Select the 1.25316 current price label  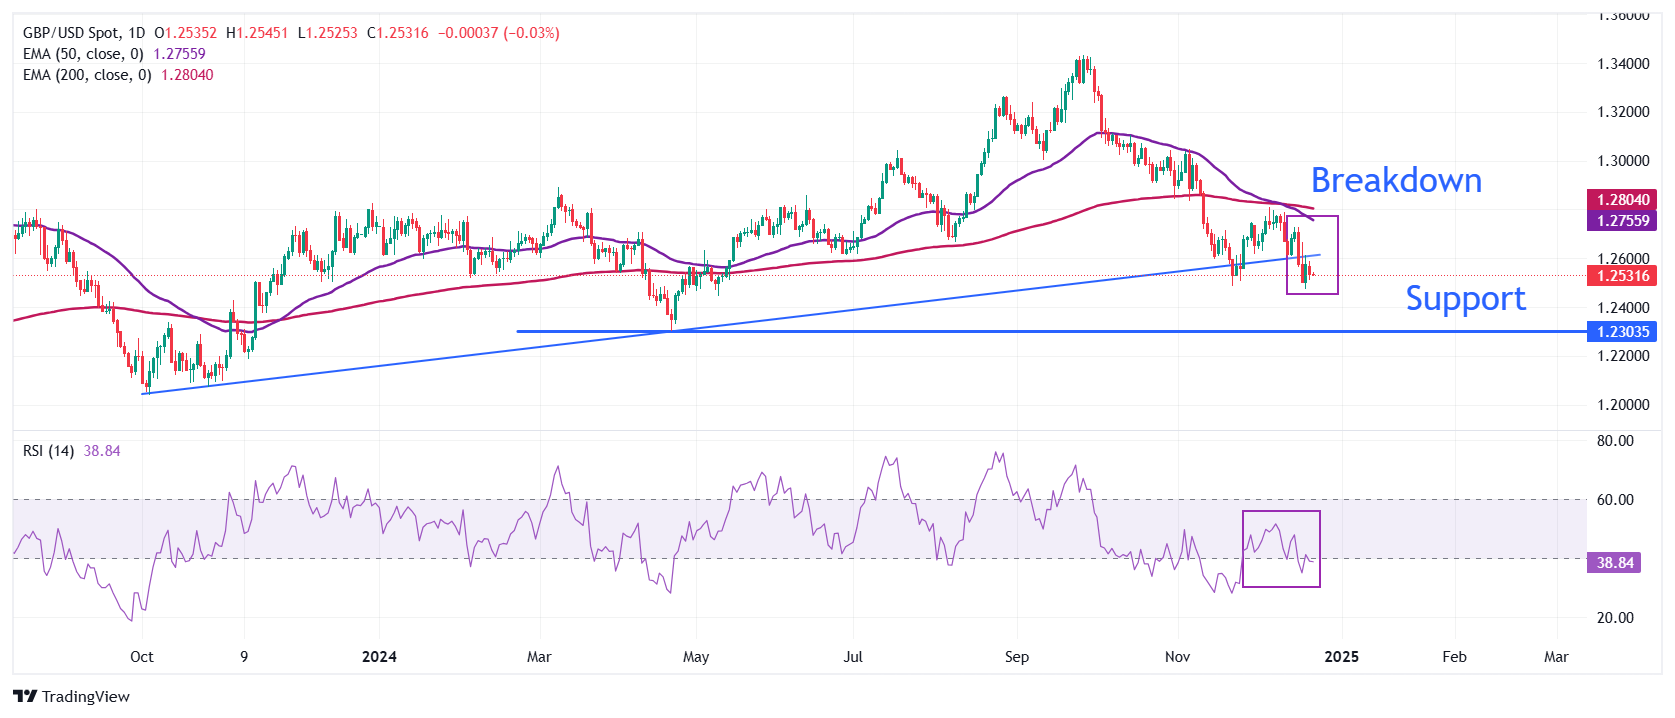[x=1621, y=276]
